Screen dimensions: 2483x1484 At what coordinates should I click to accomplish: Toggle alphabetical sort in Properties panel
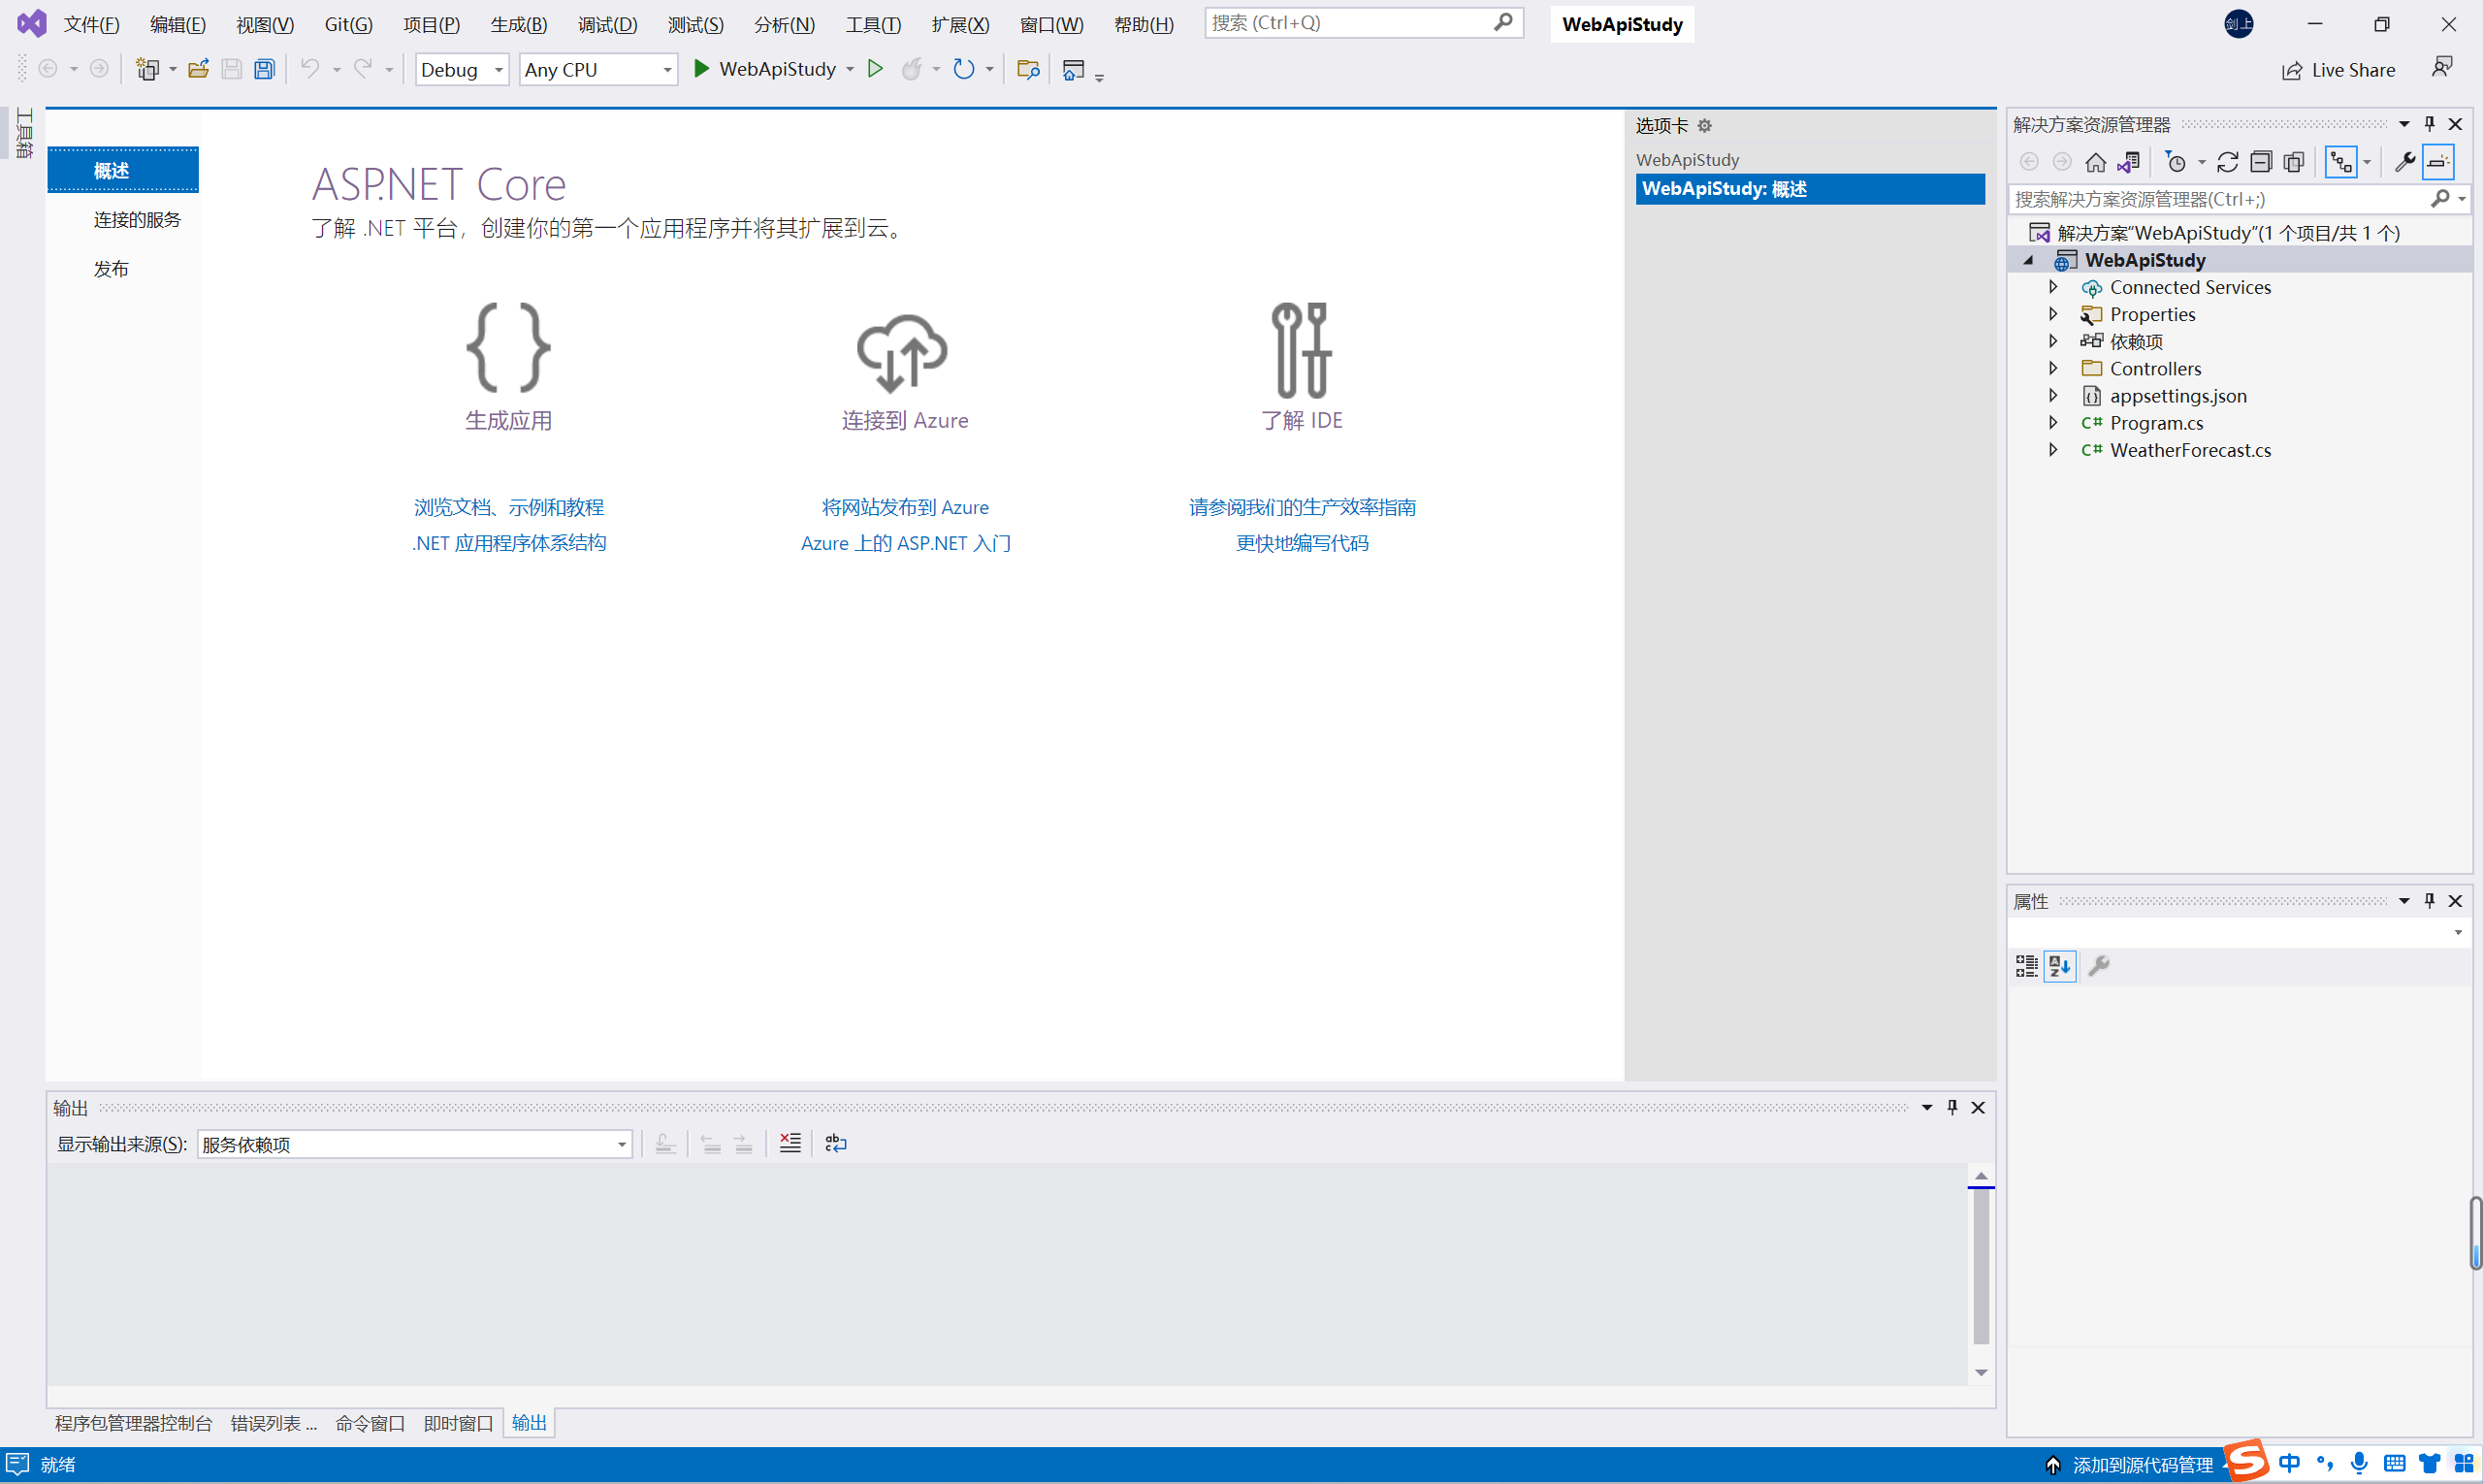coord(2060,966)
